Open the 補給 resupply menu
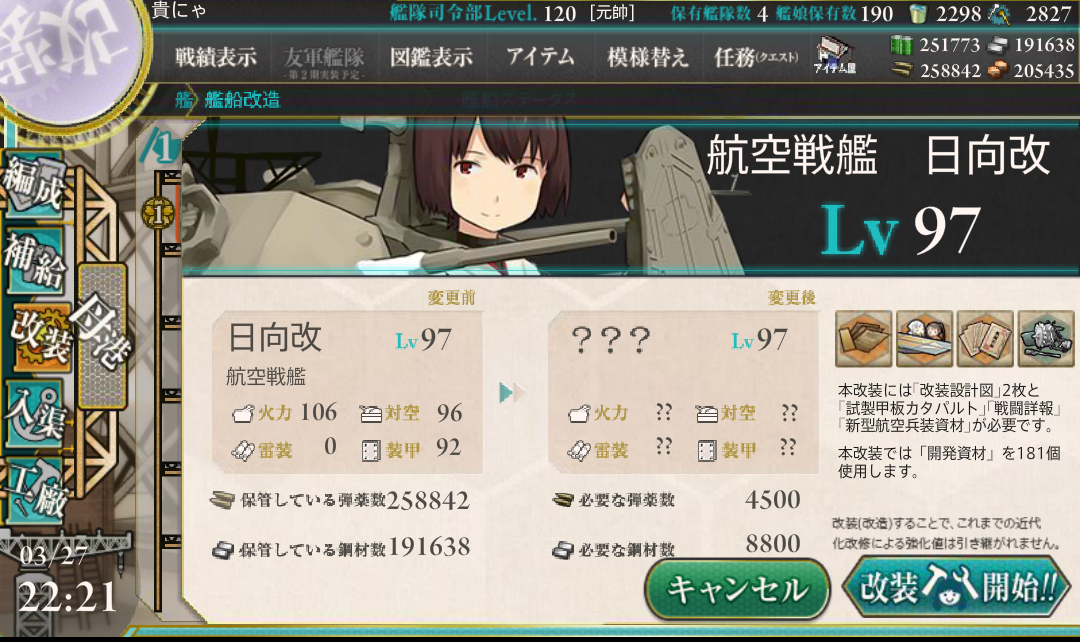 (34, 260)
